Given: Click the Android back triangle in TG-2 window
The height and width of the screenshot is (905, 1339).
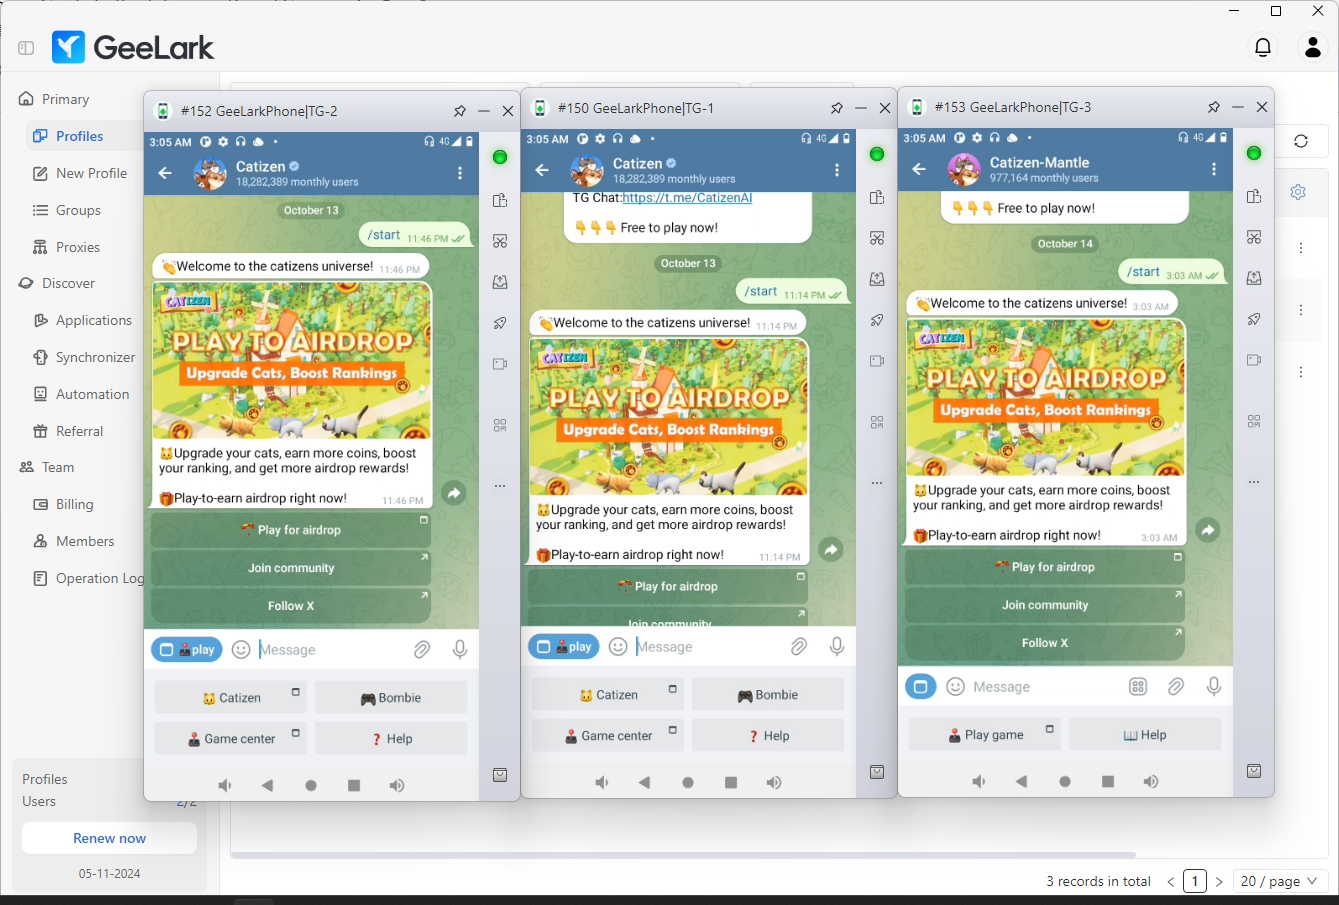Looking at the screenshot, I should click(267, 786).
